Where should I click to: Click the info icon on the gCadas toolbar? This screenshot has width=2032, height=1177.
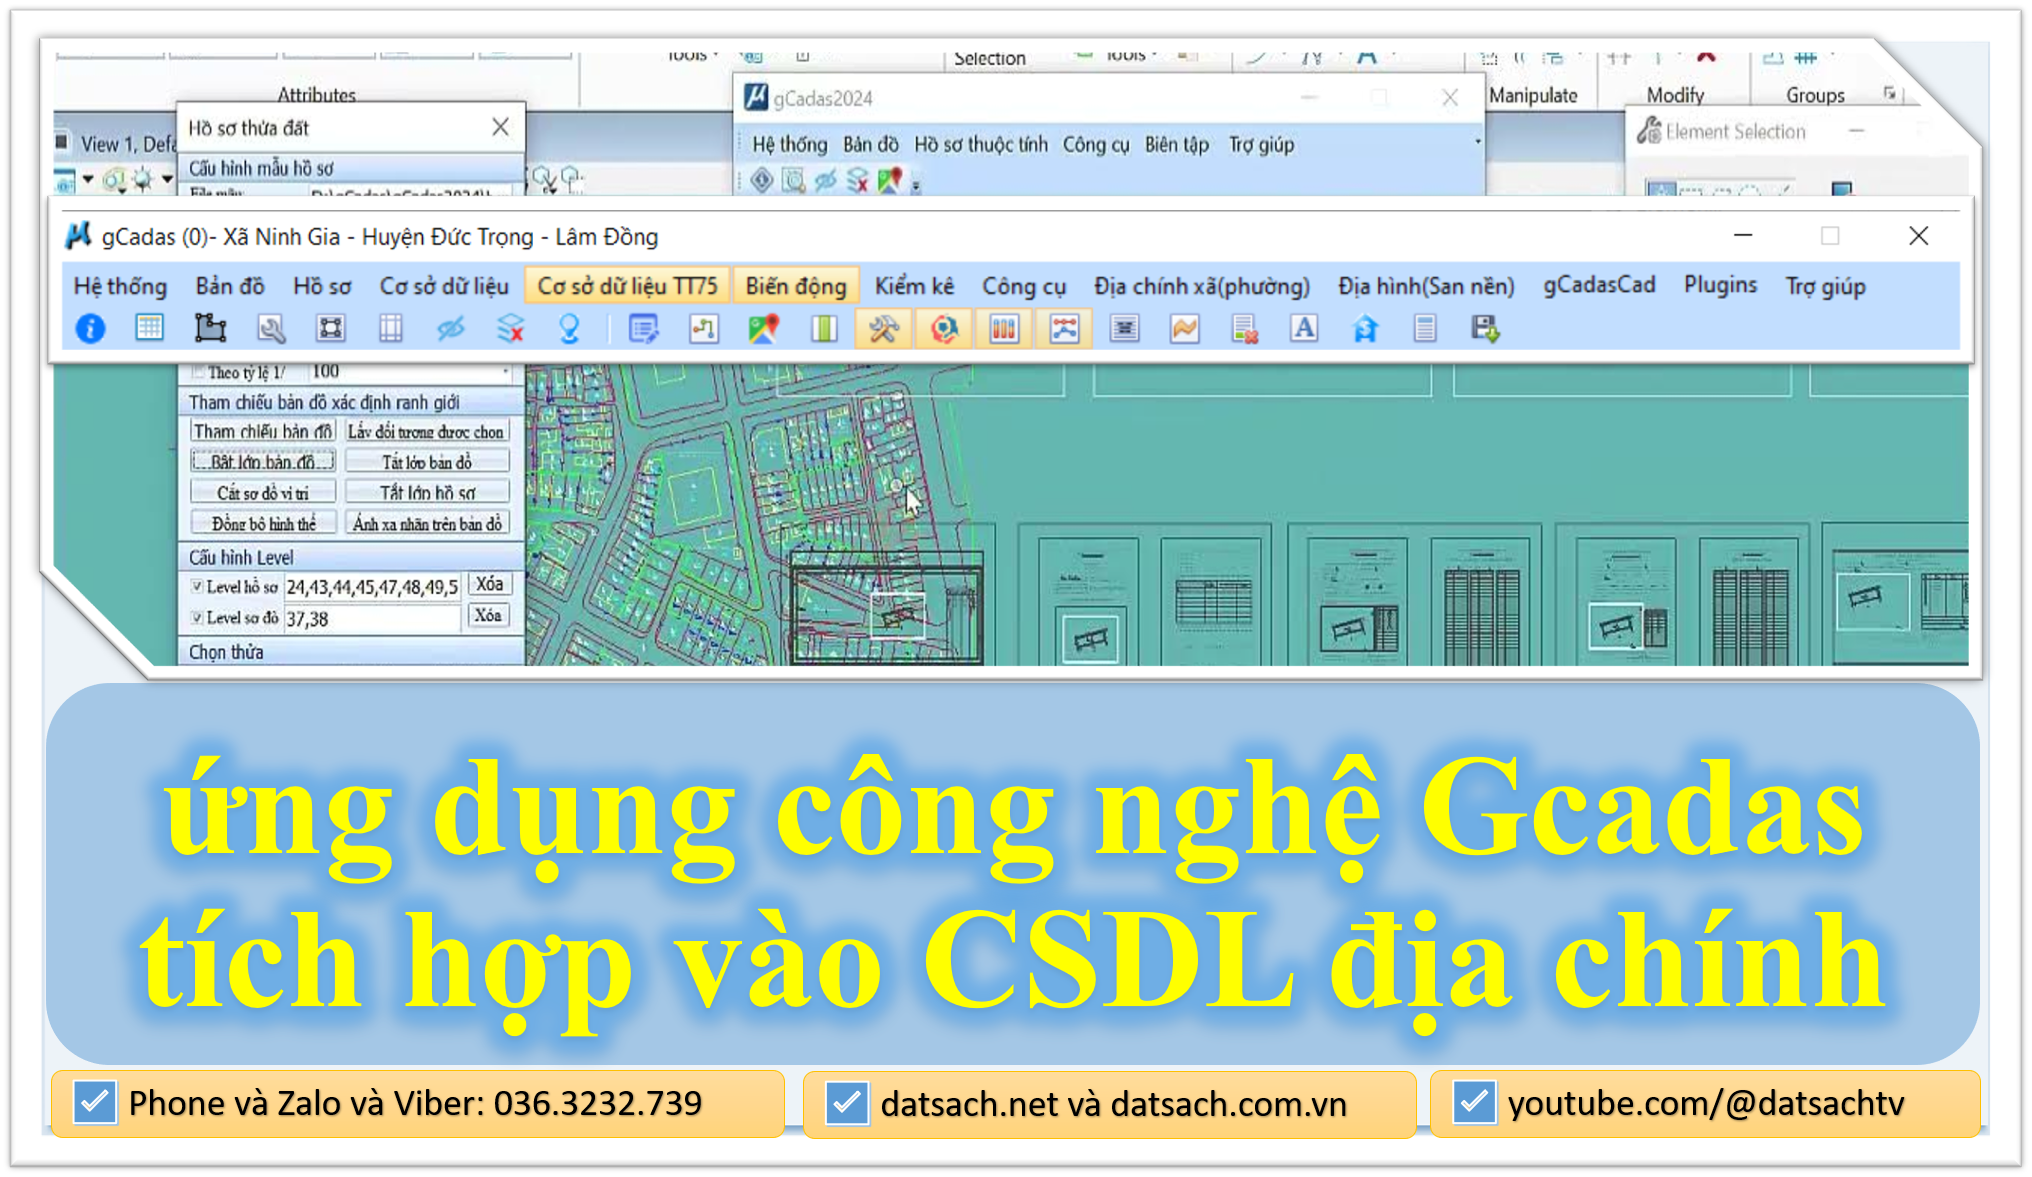click(x=90, y=328)
